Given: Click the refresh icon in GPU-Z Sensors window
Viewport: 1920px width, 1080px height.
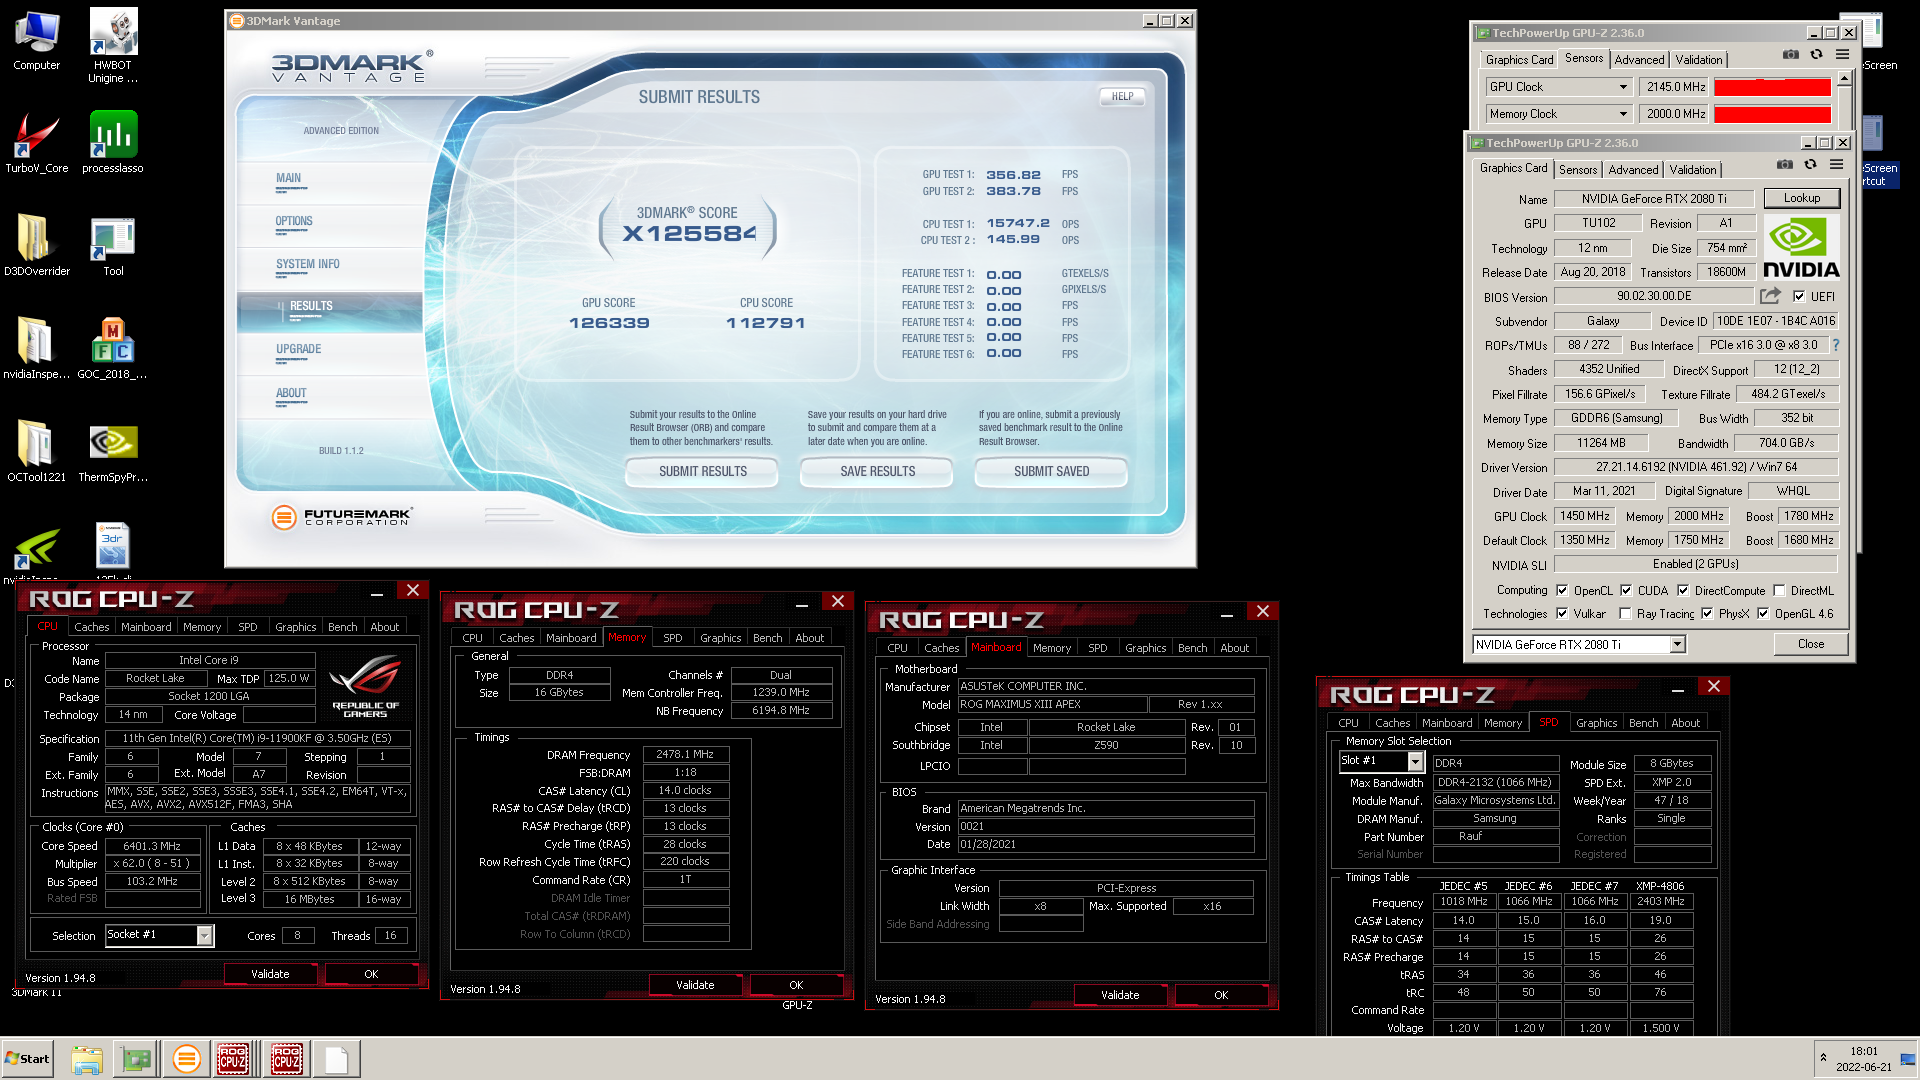Looking at the screenshot, I should click(x=1816, y=55).
